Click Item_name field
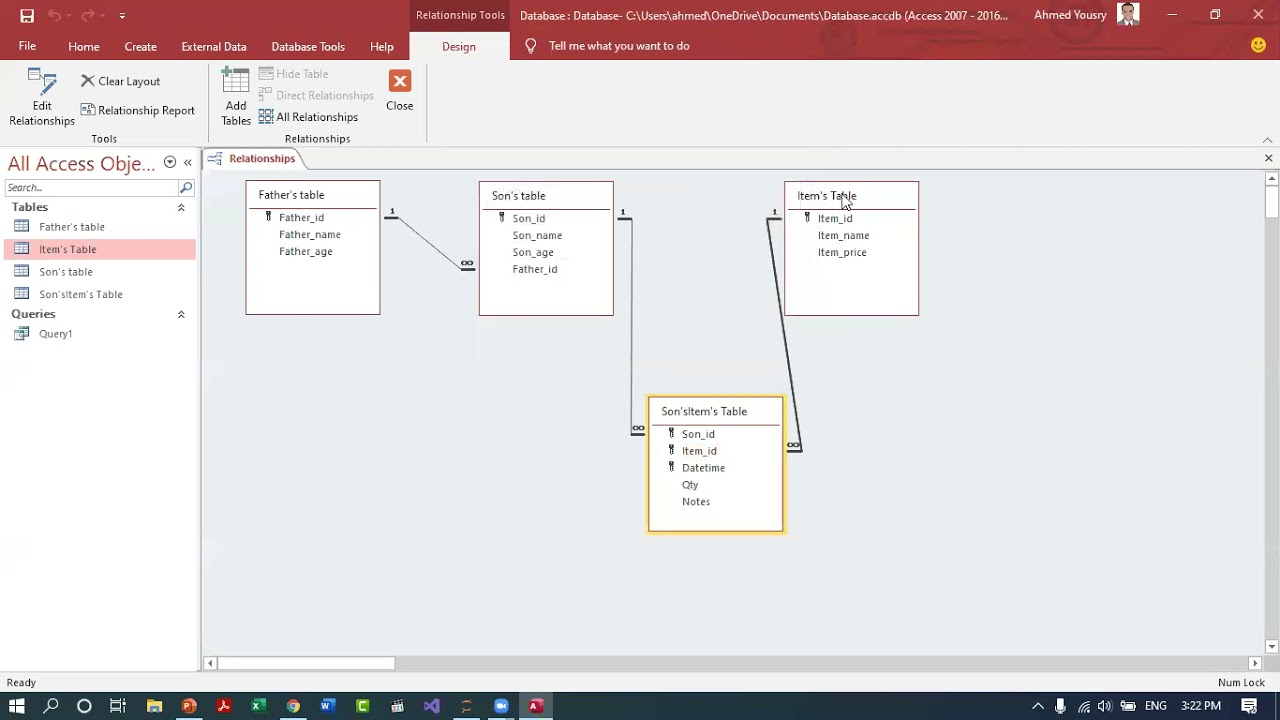 pyautogui.click(x=844, y=236)
